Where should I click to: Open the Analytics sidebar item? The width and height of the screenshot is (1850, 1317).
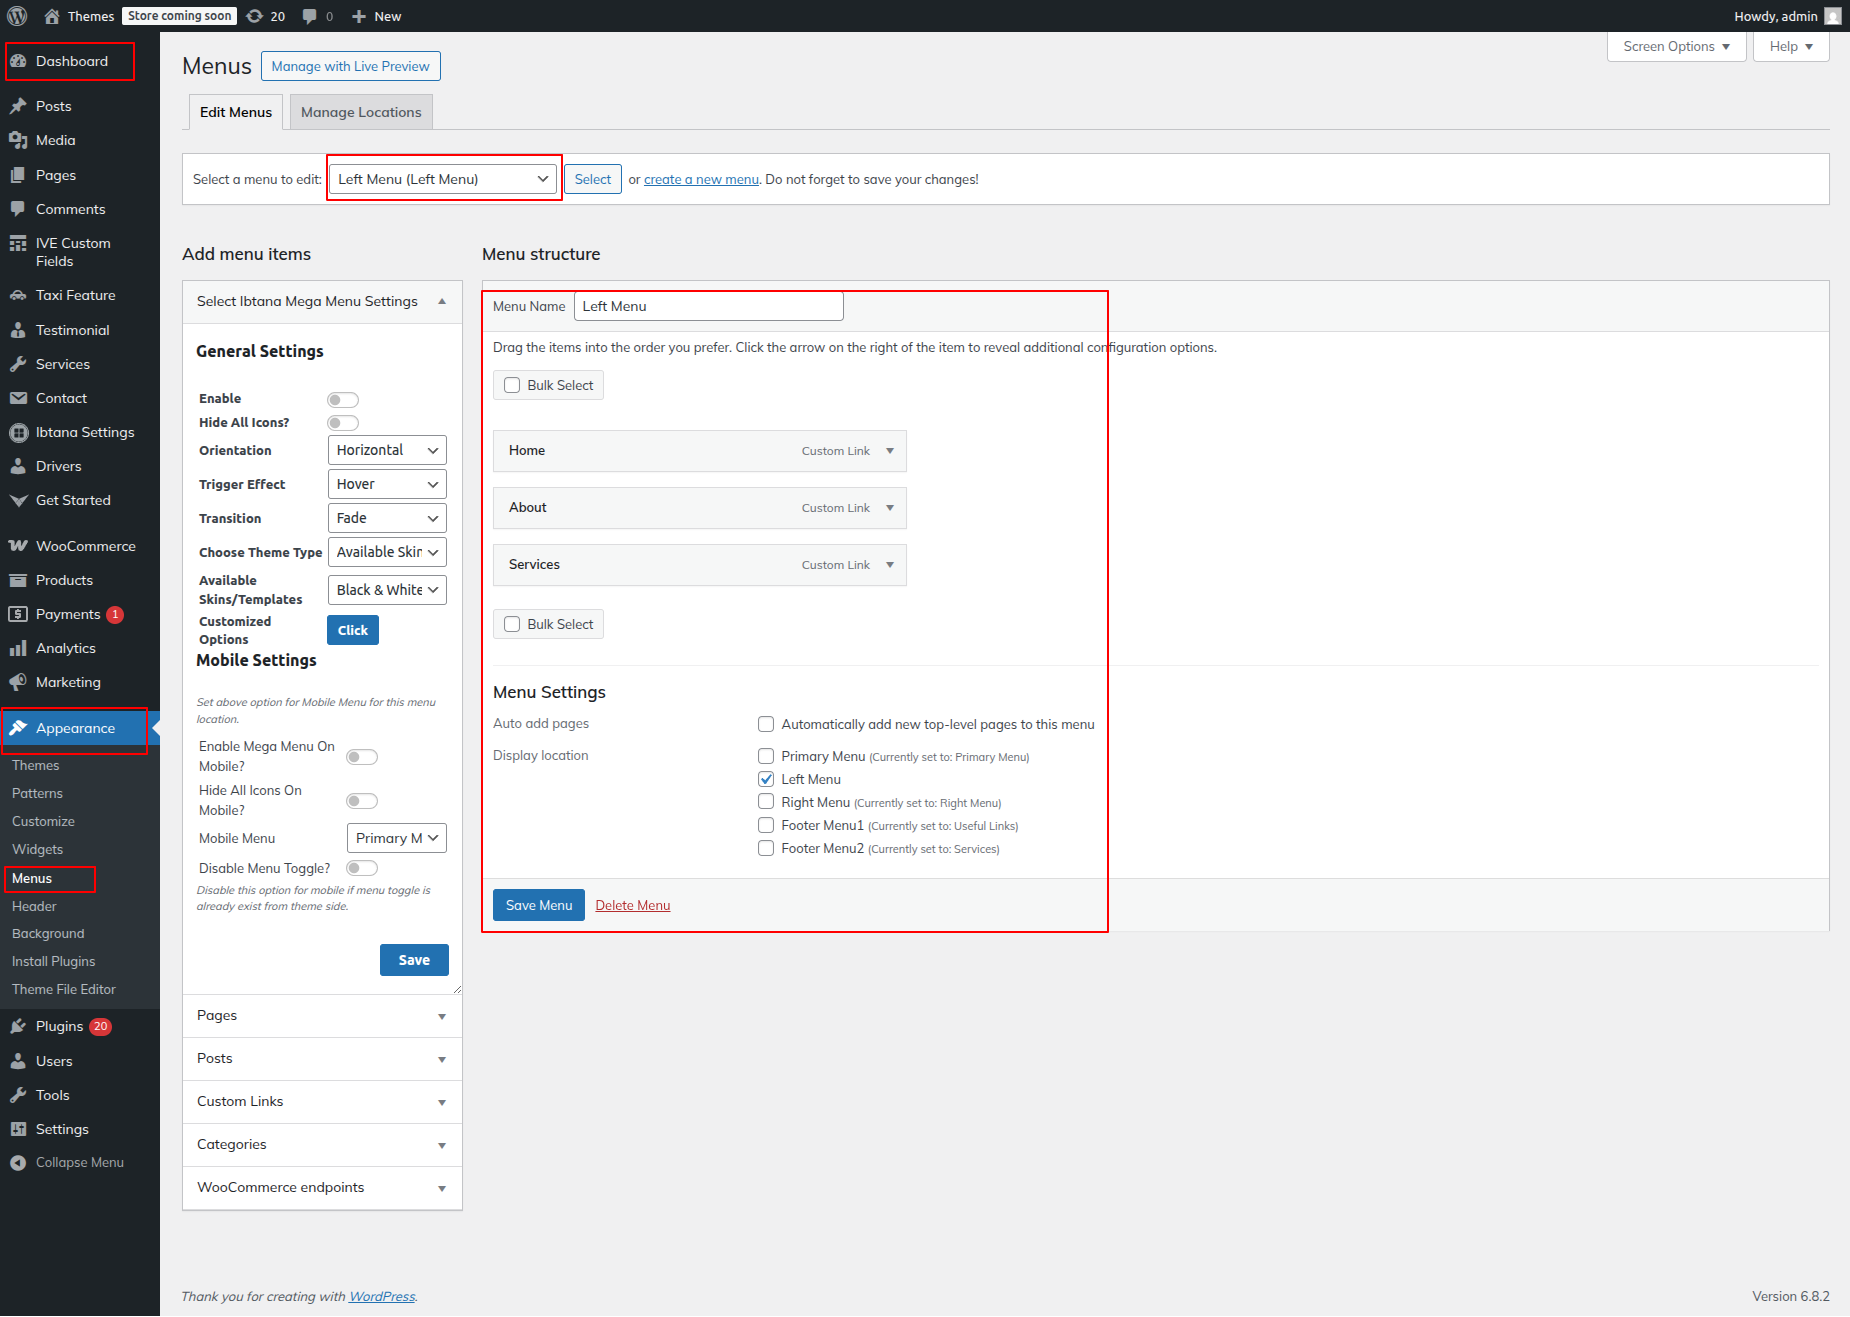(65, 648)
